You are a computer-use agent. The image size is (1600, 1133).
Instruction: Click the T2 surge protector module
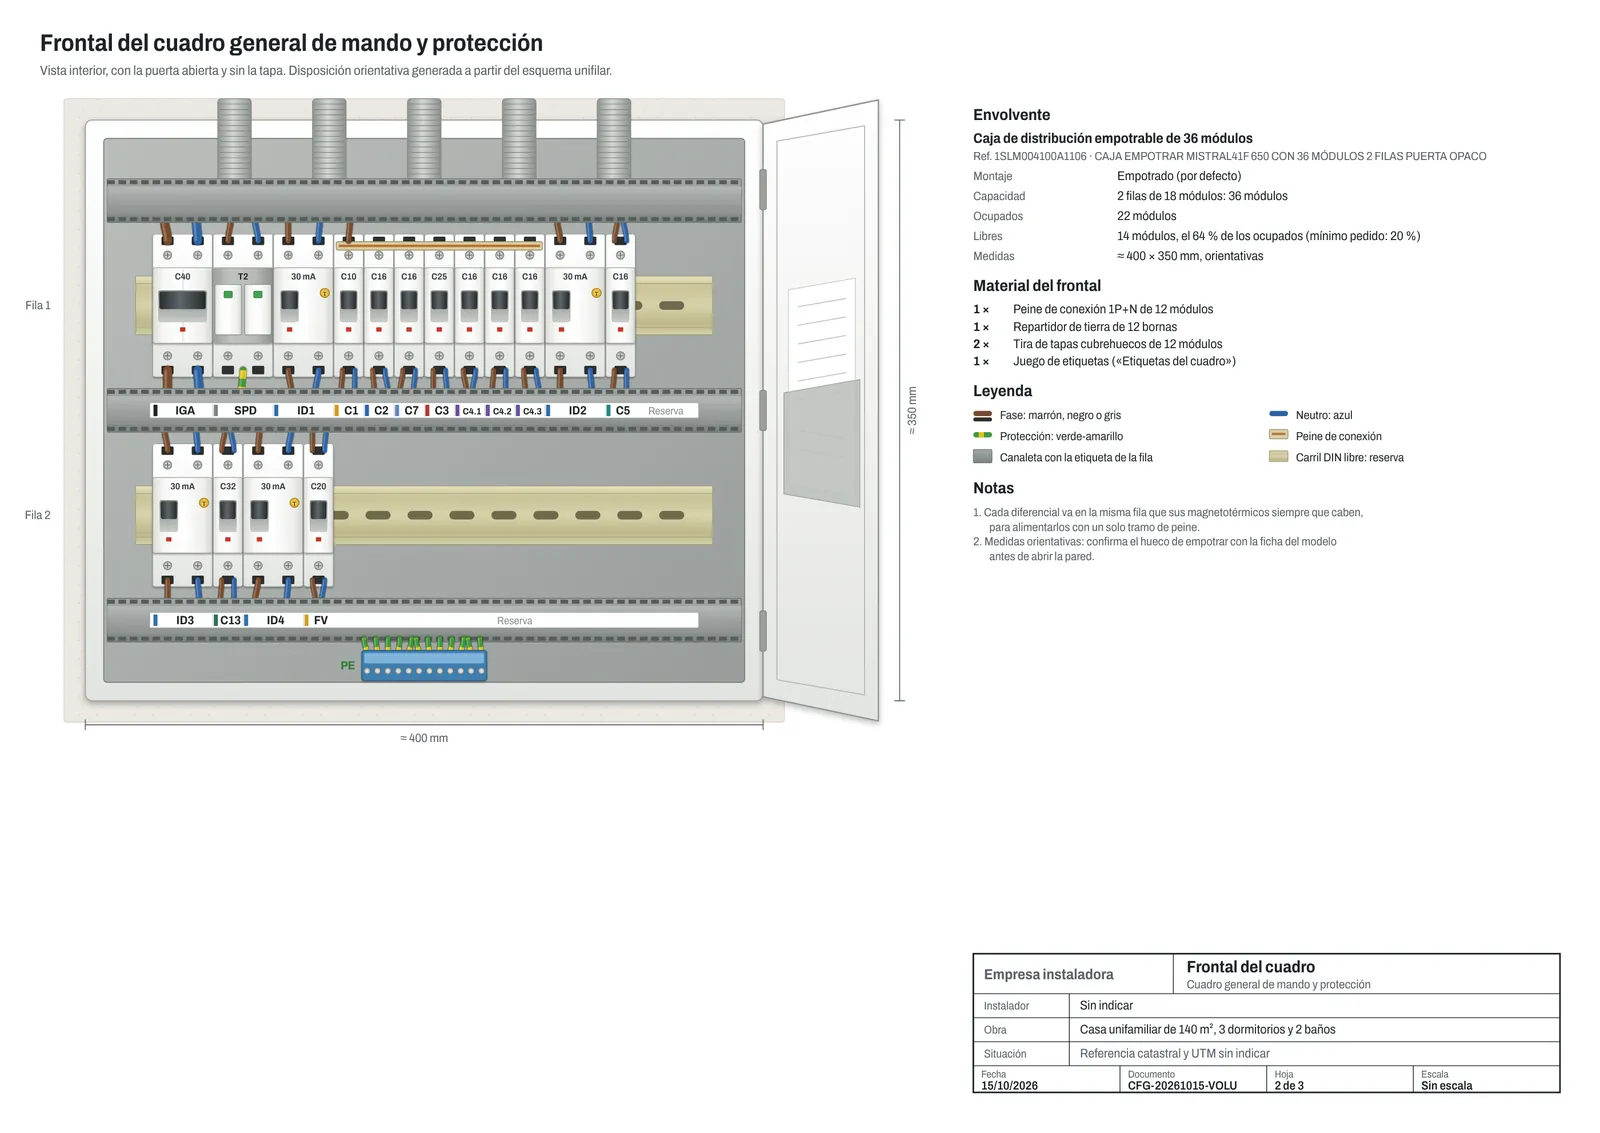point(242,306)
